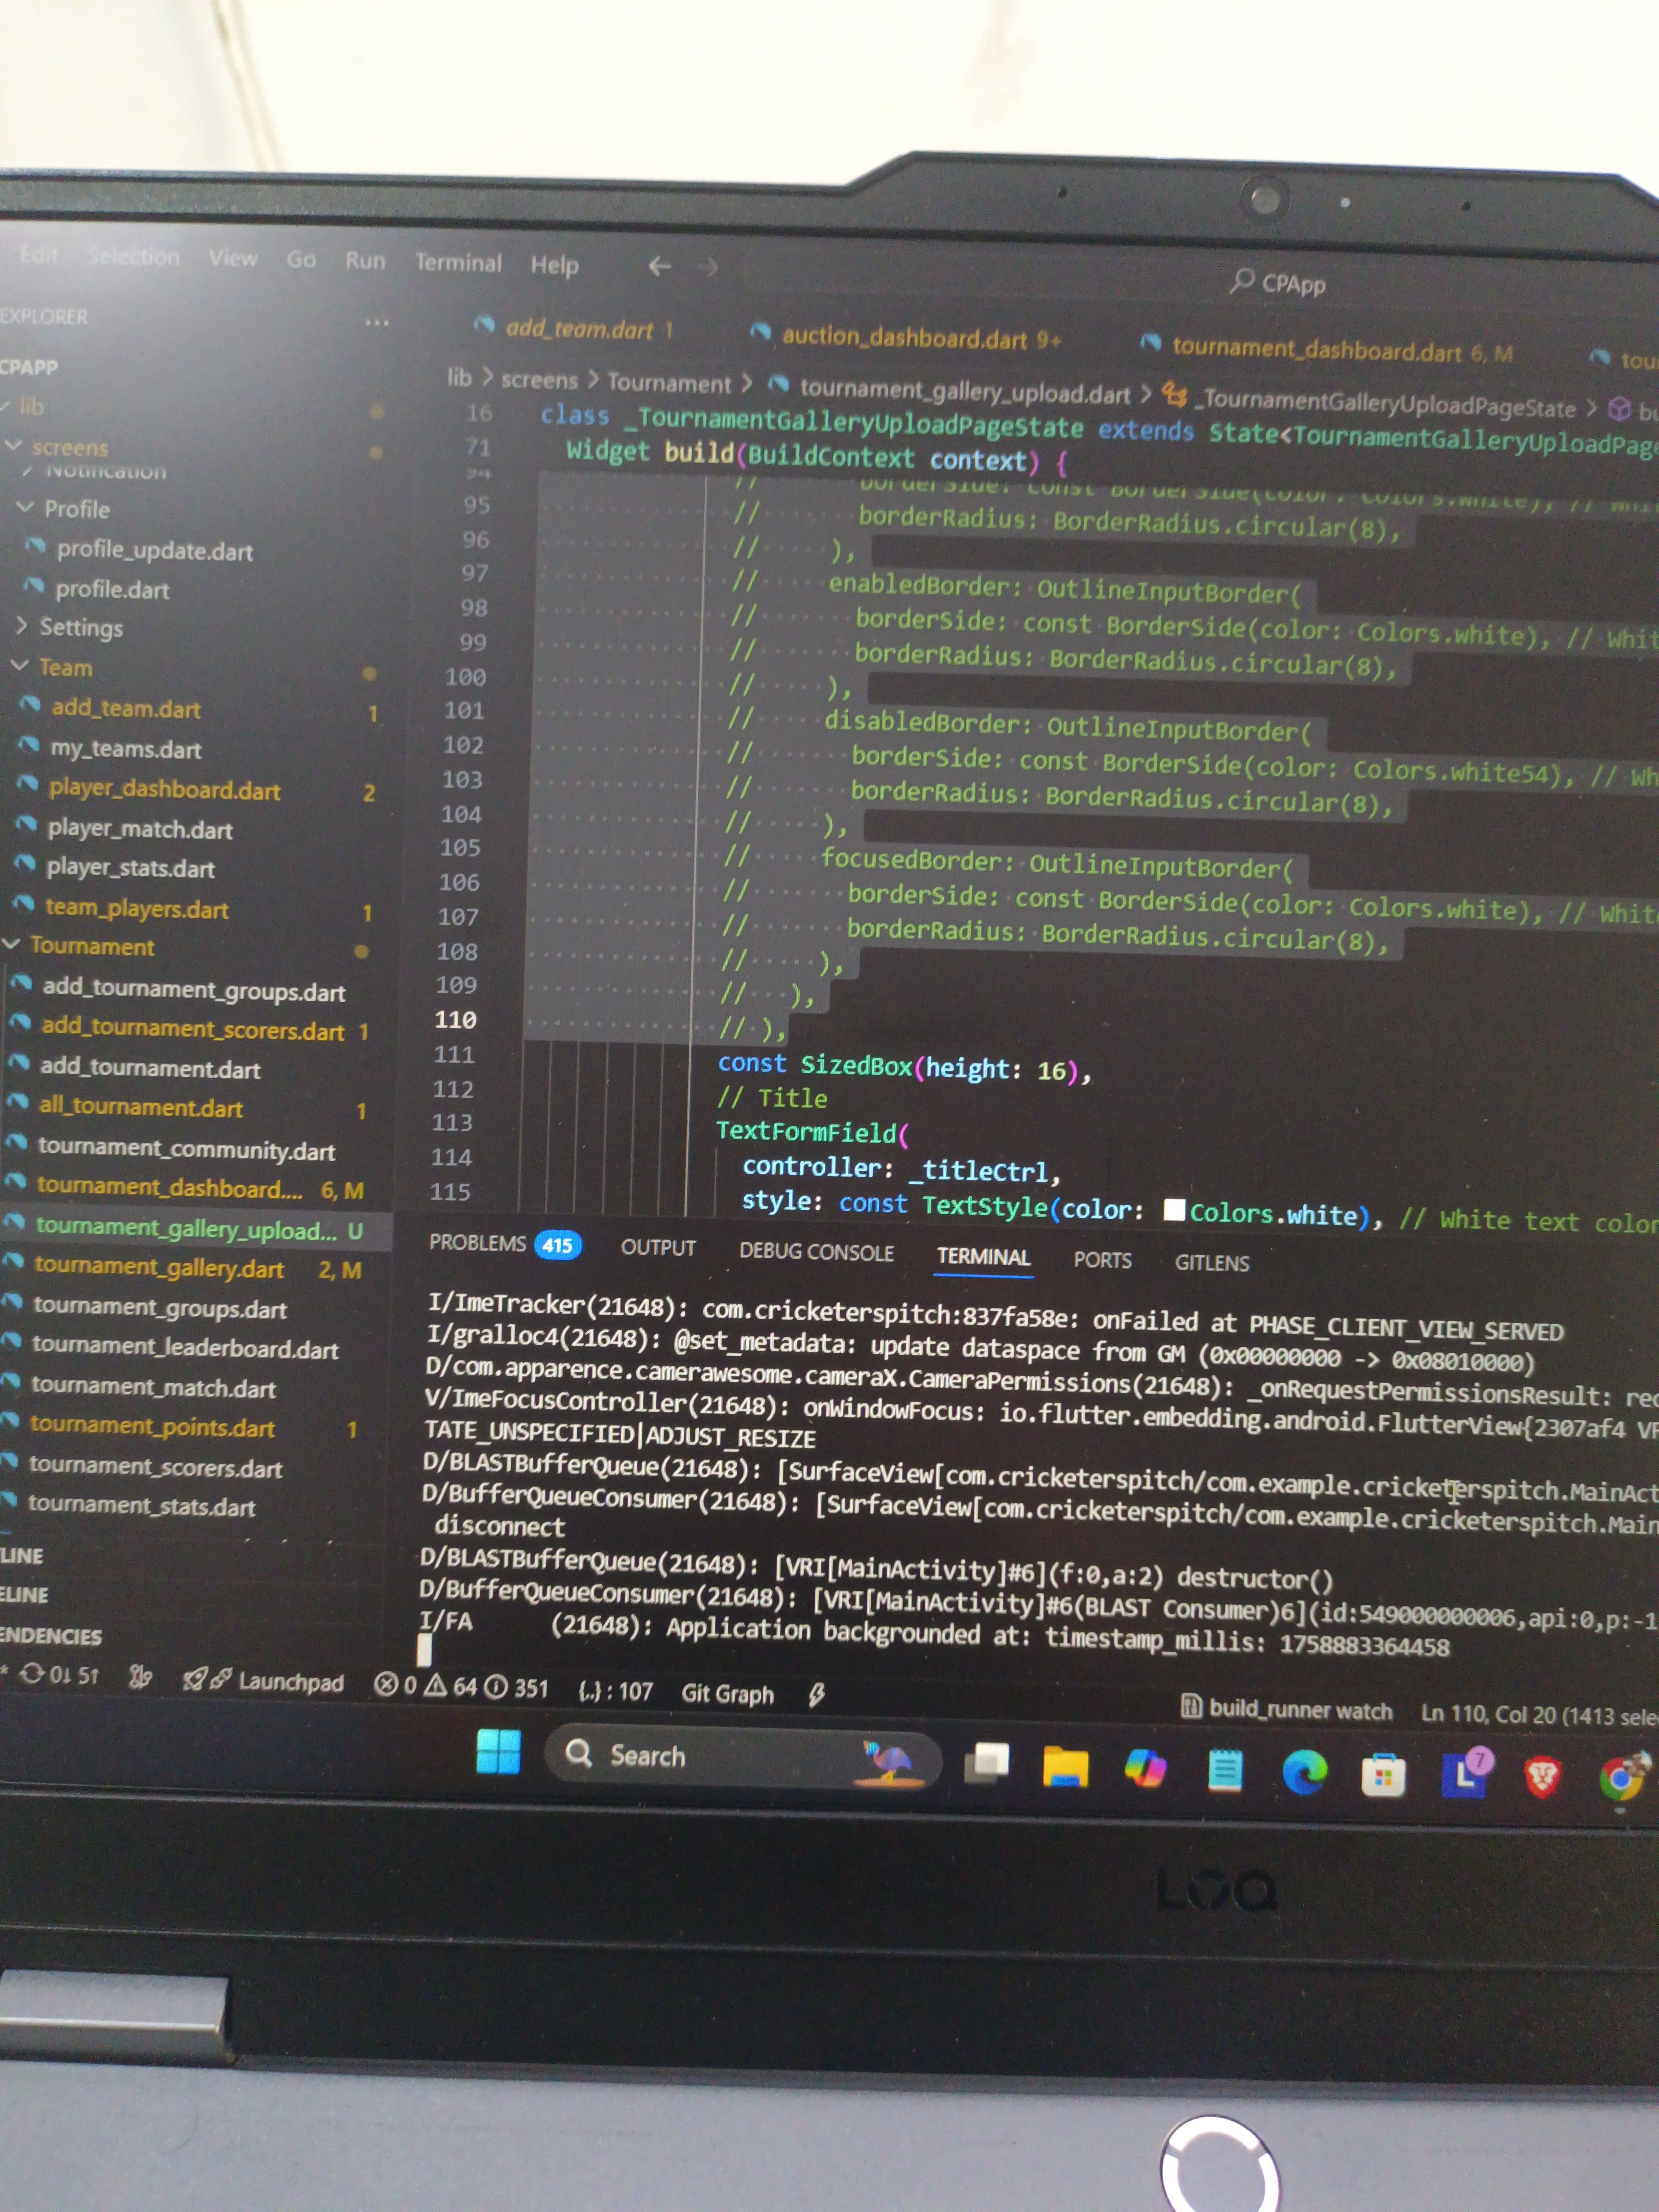Open errors and warnings count in status bar
Image resolution: width=1659 pixels, height=2212 pixels.
click(x=462, y=1687)
